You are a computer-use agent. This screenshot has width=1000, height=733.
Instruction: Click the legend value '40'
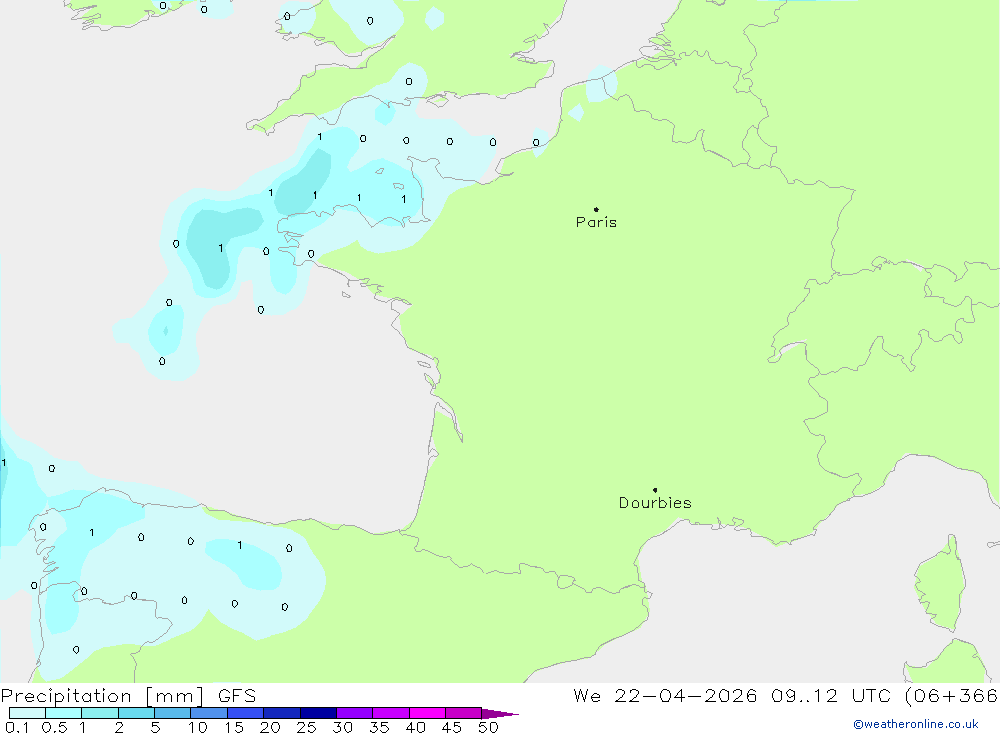[415, 727]
